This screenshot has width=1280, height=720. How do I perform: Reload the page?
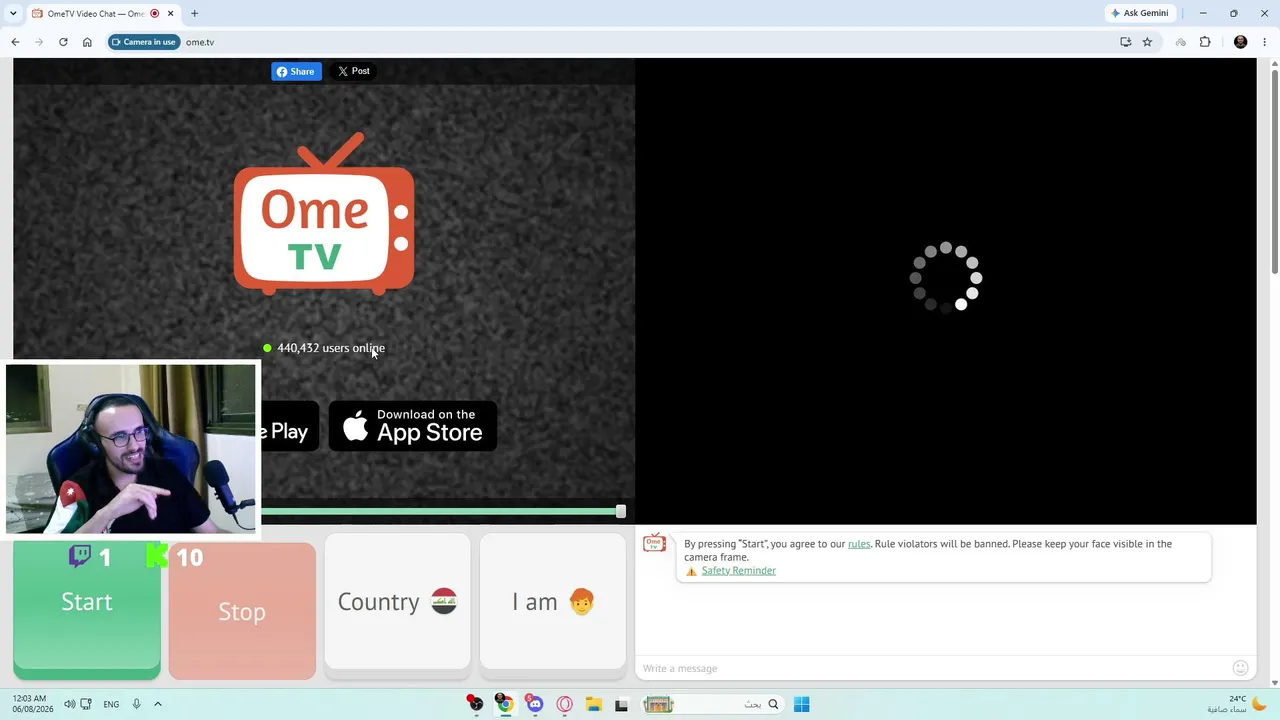click(x=63, y=42)
